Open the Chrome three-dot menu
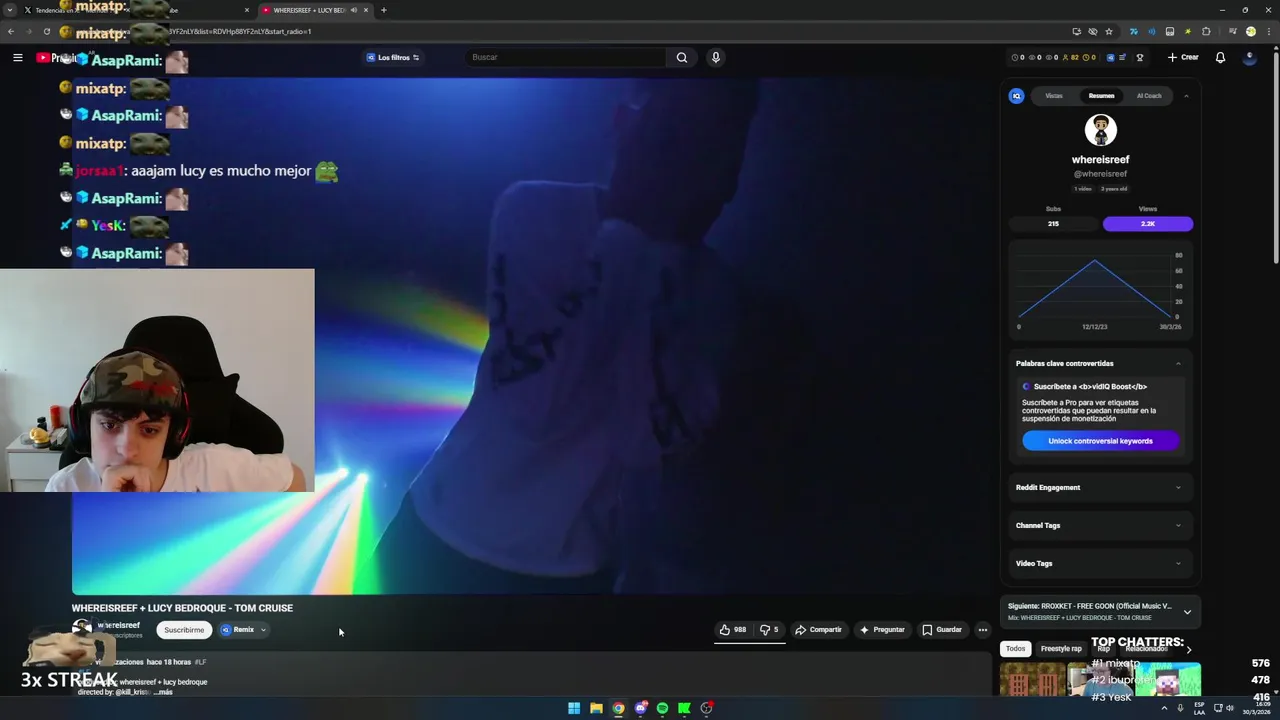This screenshot has height=720, width=1280. (1269, 31)
